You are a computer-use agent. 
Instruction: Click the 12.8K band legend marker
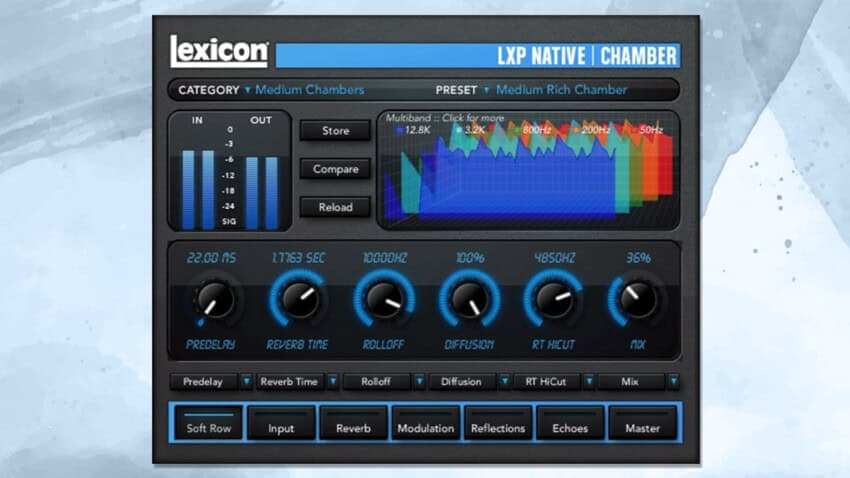pyautogui.click(x=400, y=130)
